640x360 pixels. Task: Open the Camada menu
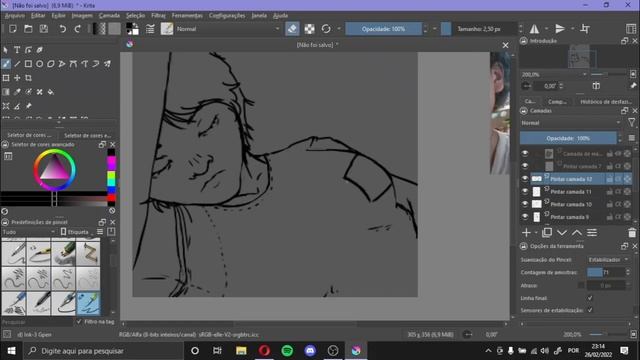[x=109, y=16]
